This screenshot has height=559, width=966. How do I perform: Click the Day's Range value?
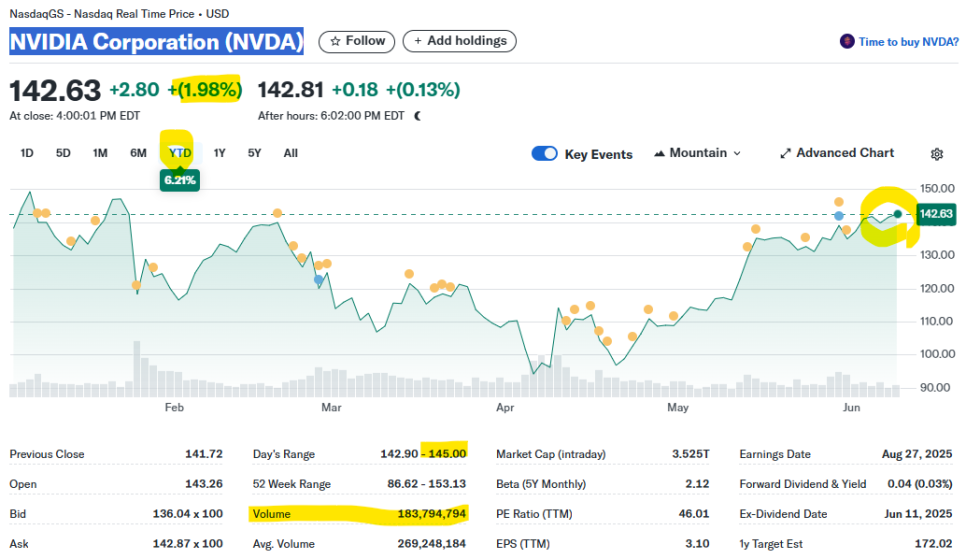[x=423, y=454]
